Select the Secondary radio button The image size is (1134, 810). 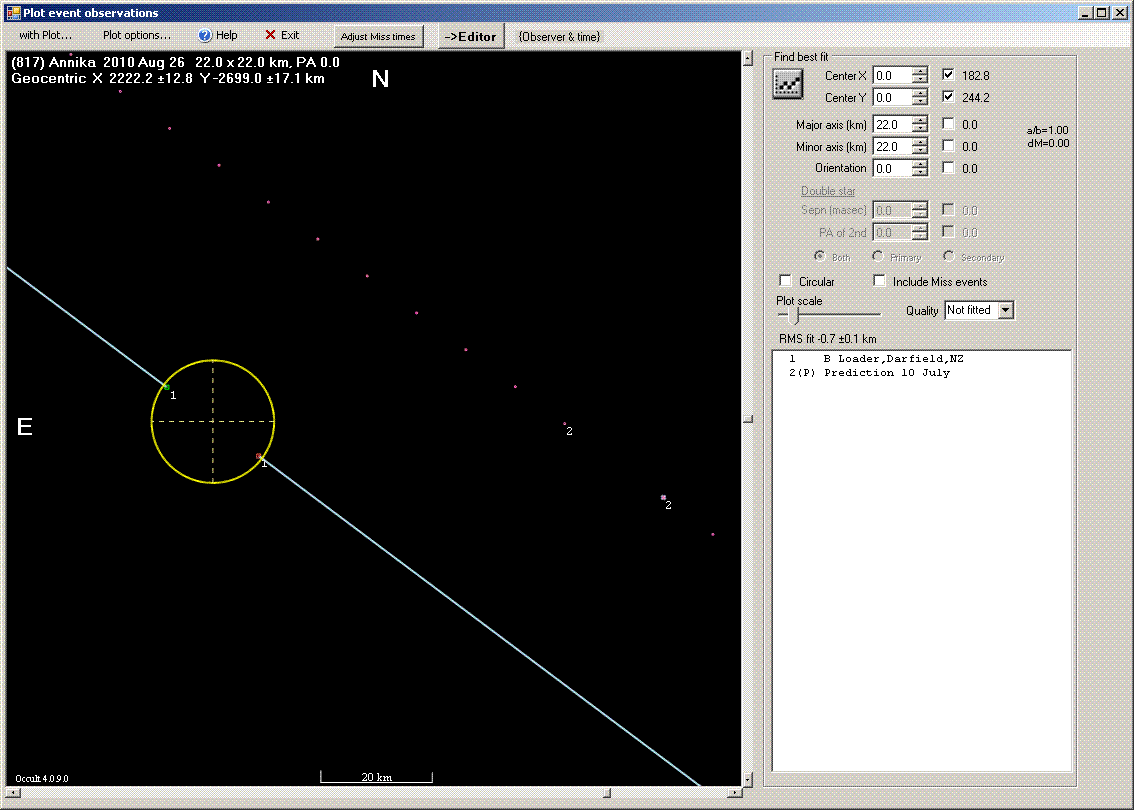point(948,256)
